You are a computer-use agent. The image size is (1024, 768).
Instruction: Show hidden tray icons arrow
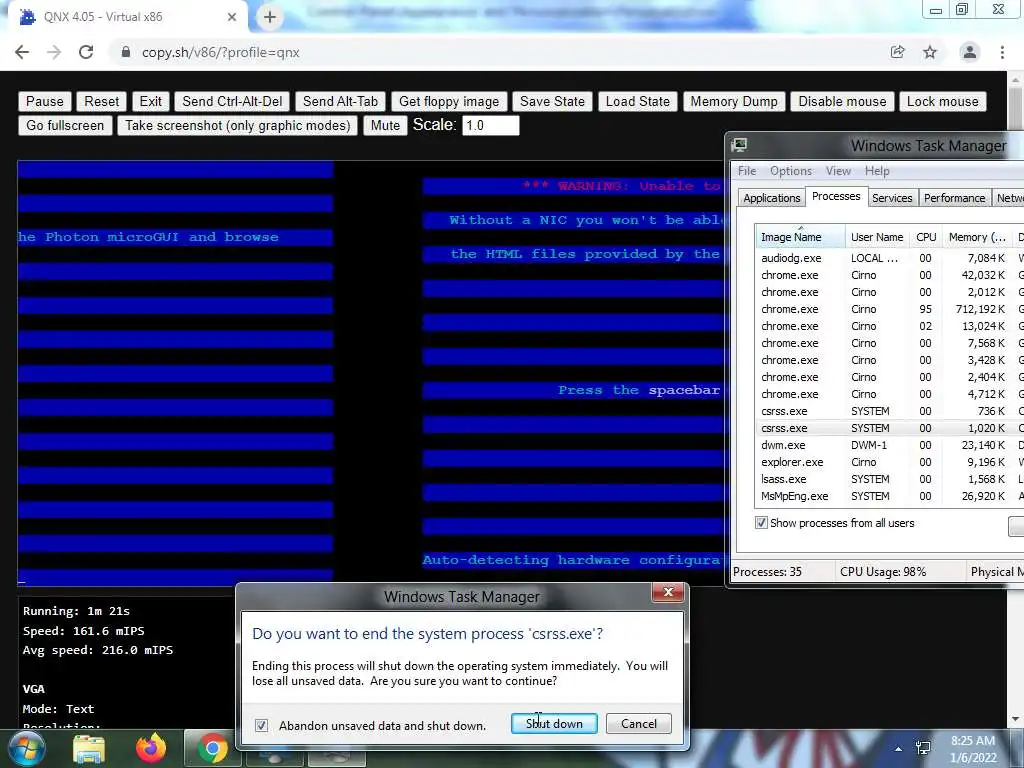(899, 749)
